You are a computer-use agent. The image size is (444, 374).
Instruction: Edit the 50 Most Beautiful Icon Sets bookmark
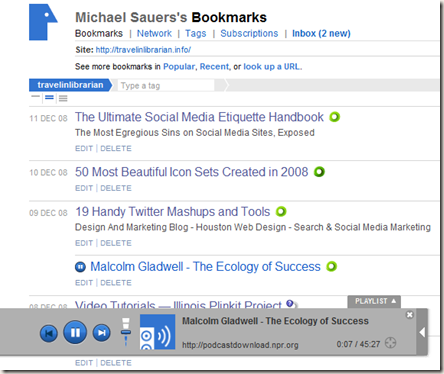(x=84, y=188)
